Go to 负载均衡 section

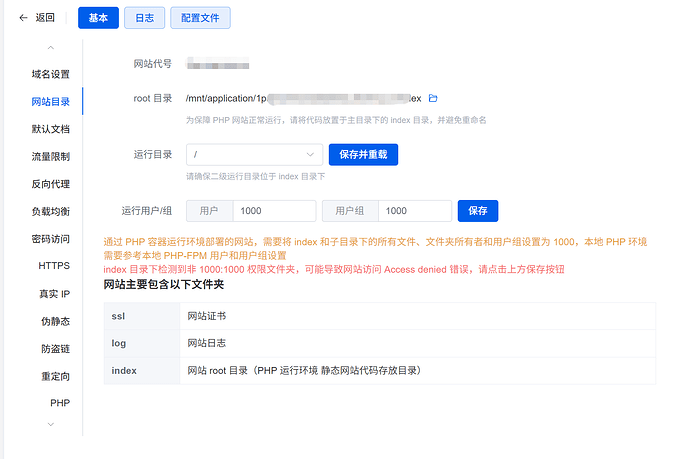51,212
